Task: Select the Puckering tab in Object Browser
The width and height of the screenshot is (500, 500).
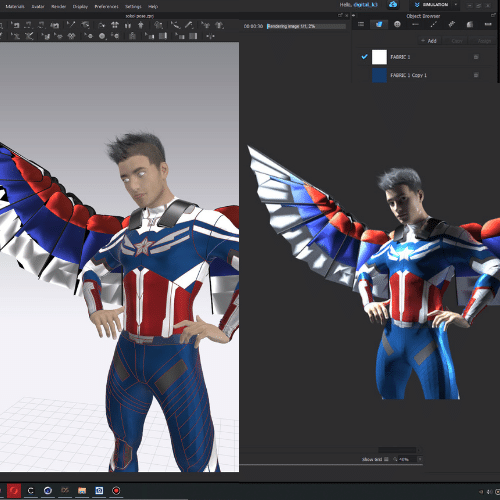Action: [x=452, y=24]
